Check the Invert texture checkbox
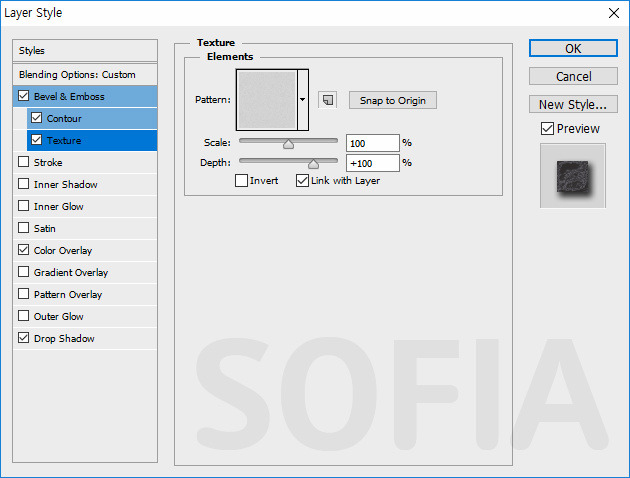This screenshot has width=630, height=478. pos(241,180)
